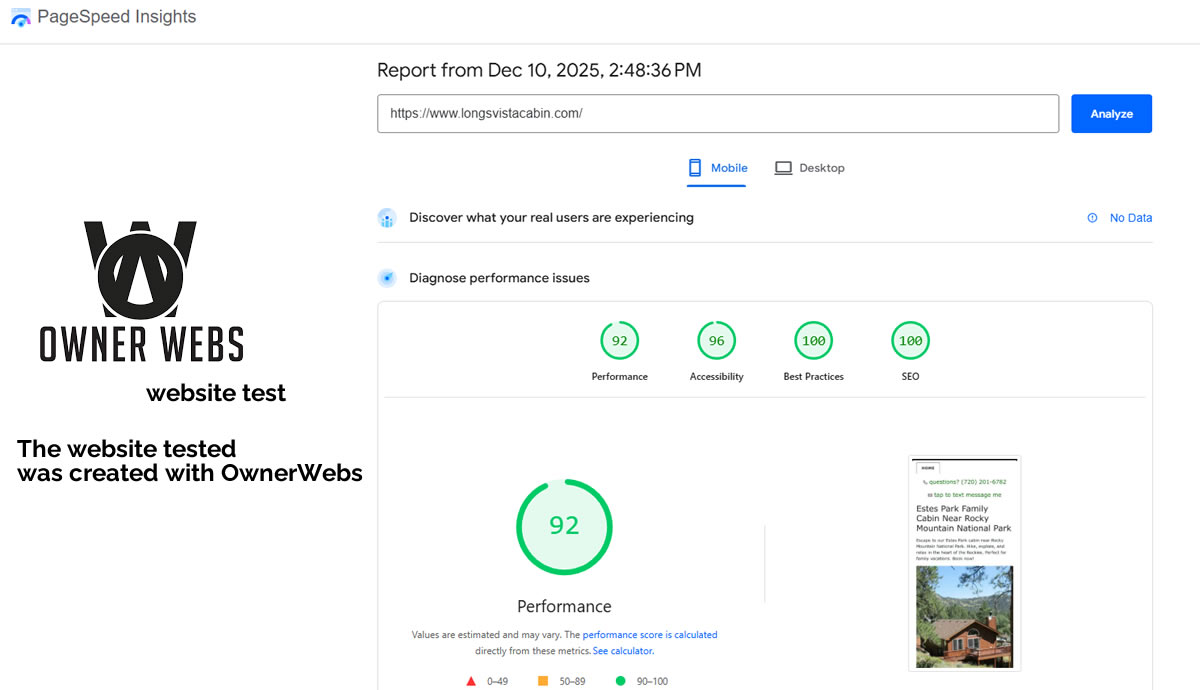
Task: Open the 'performance score is calculated' link
Action: point(650,635)
